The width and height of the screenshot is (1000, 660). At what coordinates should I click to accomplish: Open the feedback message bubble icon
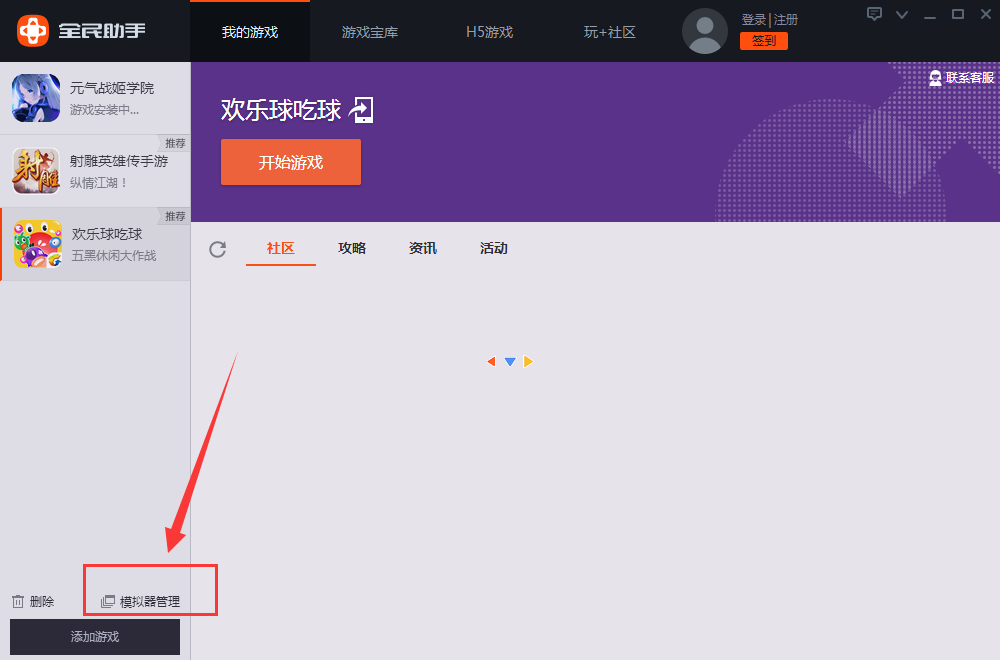(x=875, y=14)
